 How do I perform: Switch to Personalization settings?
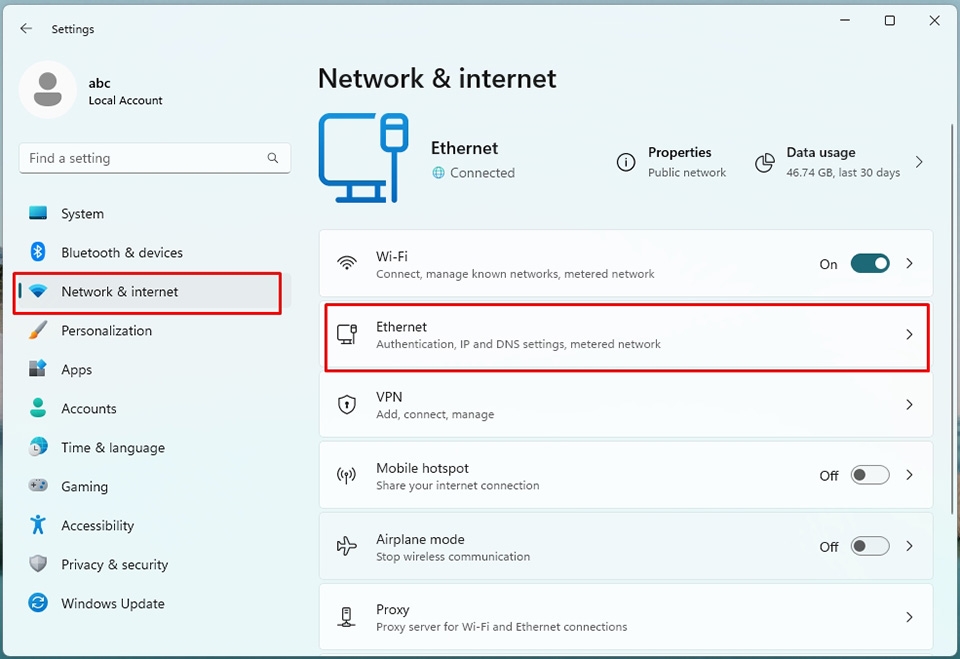(x=106, y=330)
